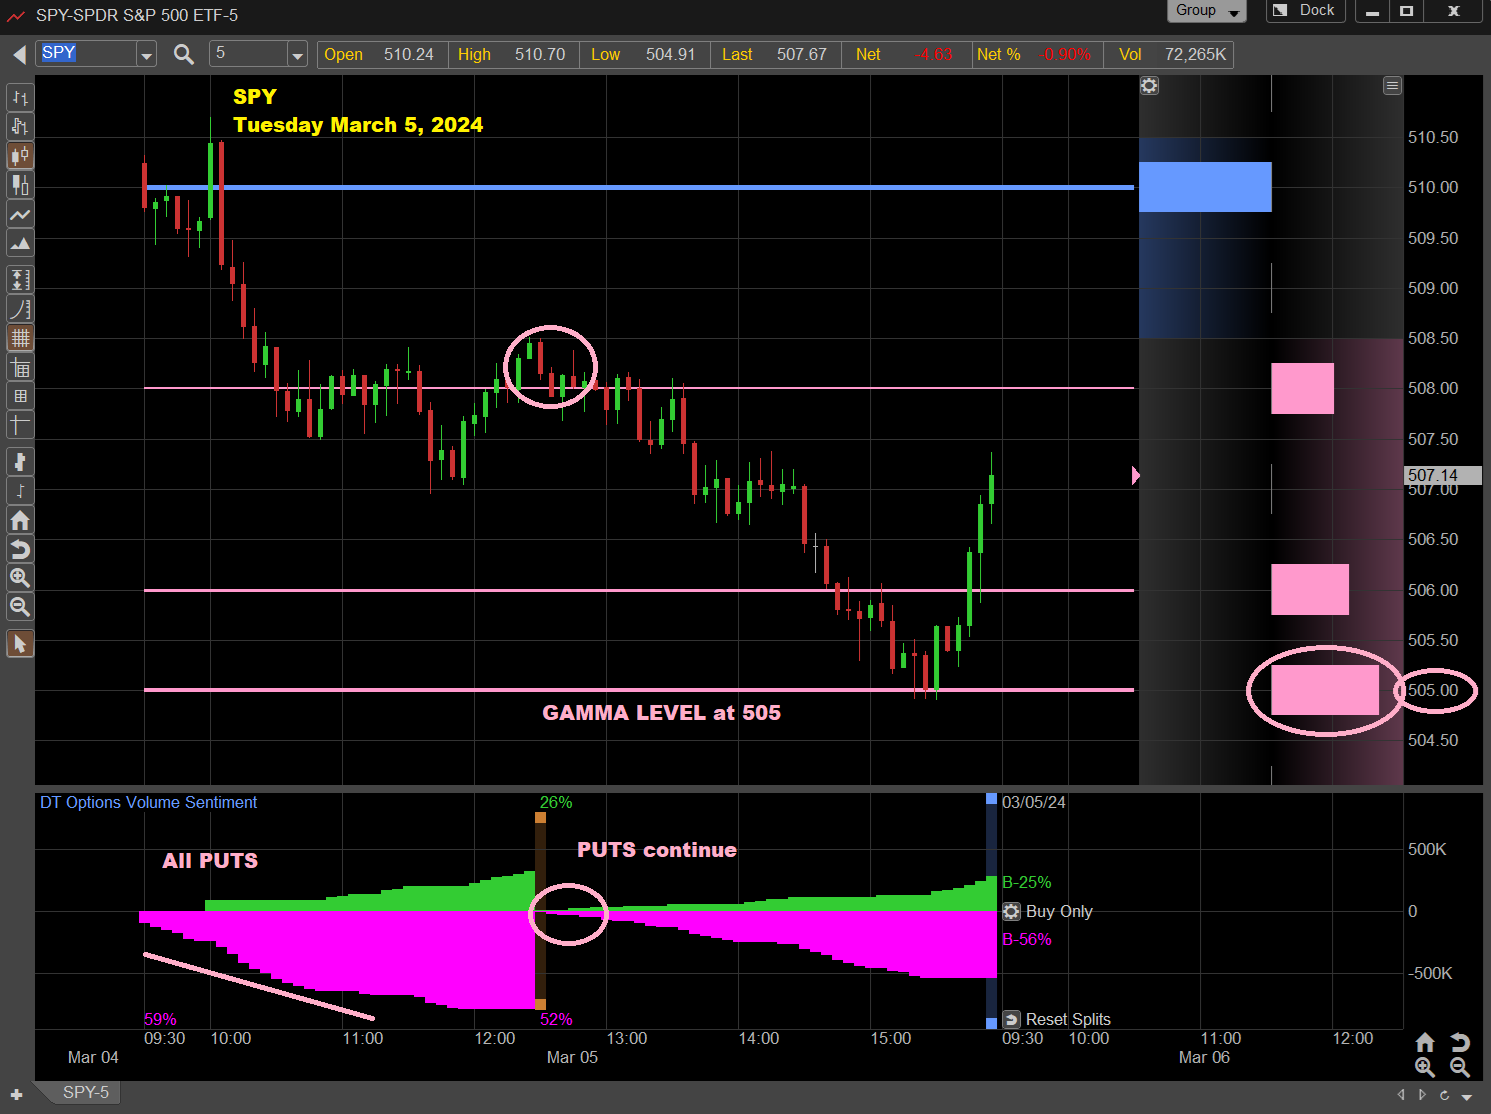Viewport: 1491px width, 1114px height.
Task: Click the volume-at-price bars icon
Action: pyautogui.click(x=20, y=462)
